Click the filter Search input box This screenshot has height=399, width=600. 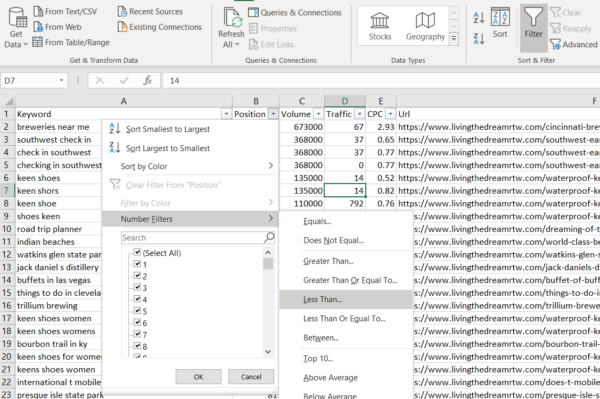[x=192, y=238]
